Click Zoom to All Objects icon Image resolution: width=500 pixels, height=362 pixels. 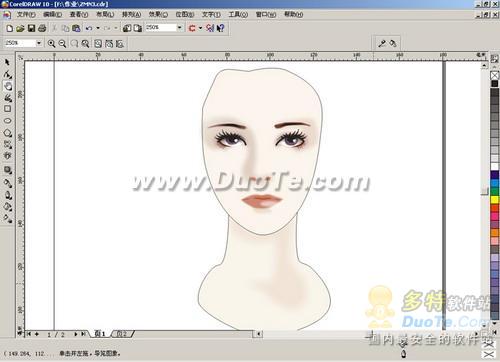click(86, 44)
